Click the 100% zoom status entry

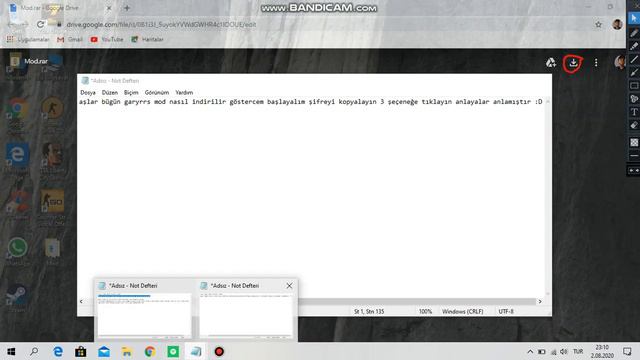point(425,311)
